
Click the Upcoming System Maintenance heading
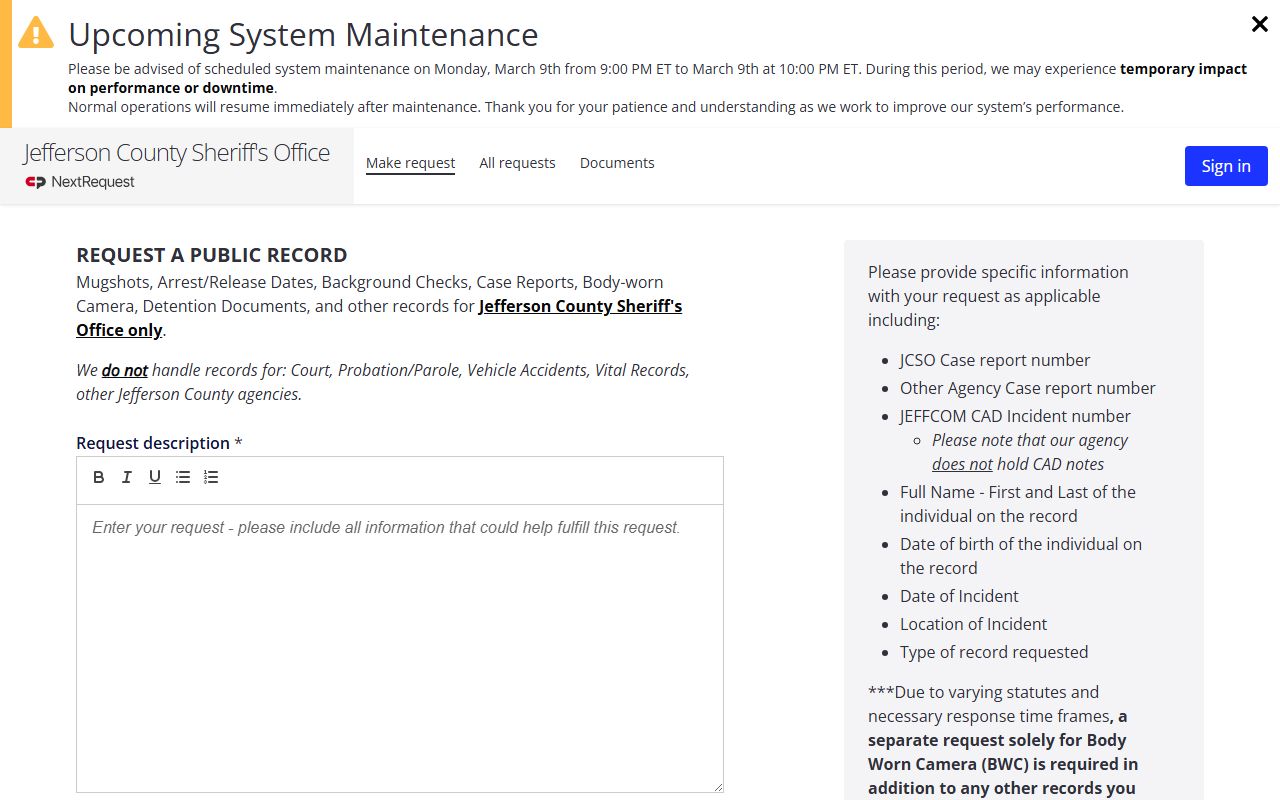click(x=303, y=35)
